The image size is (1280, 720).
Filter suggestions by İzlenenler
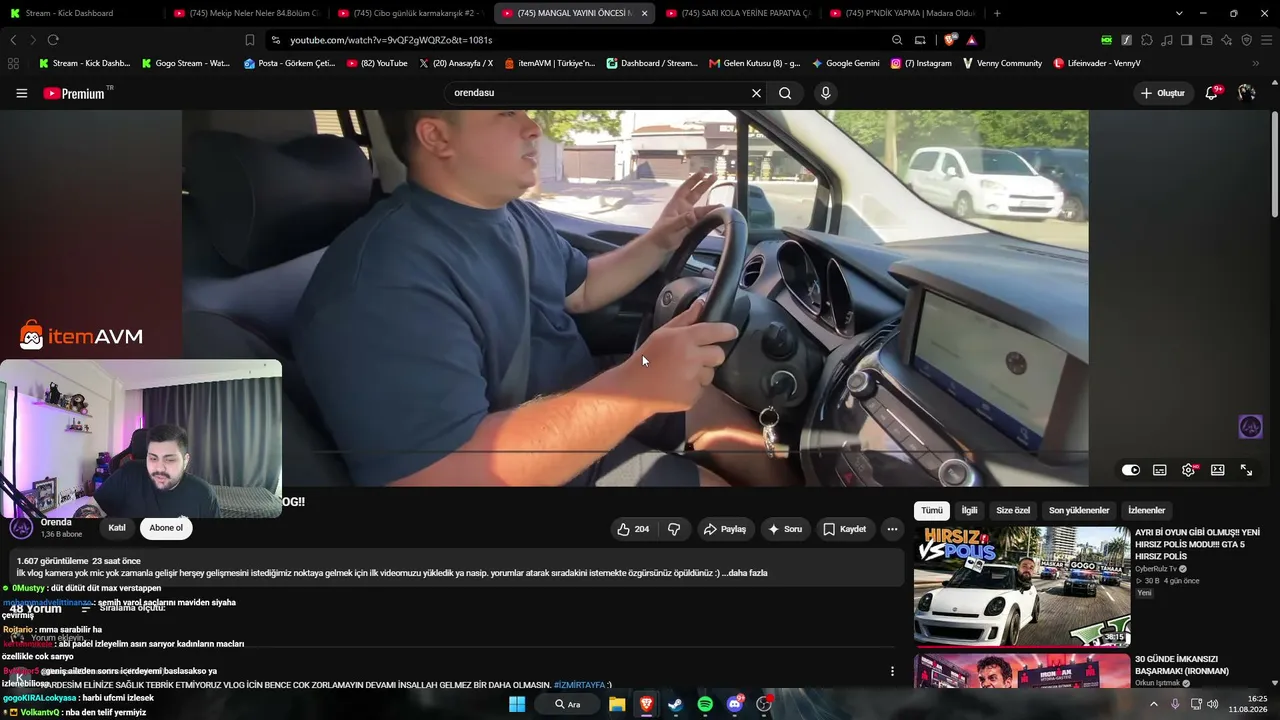tap(1147, 510)
